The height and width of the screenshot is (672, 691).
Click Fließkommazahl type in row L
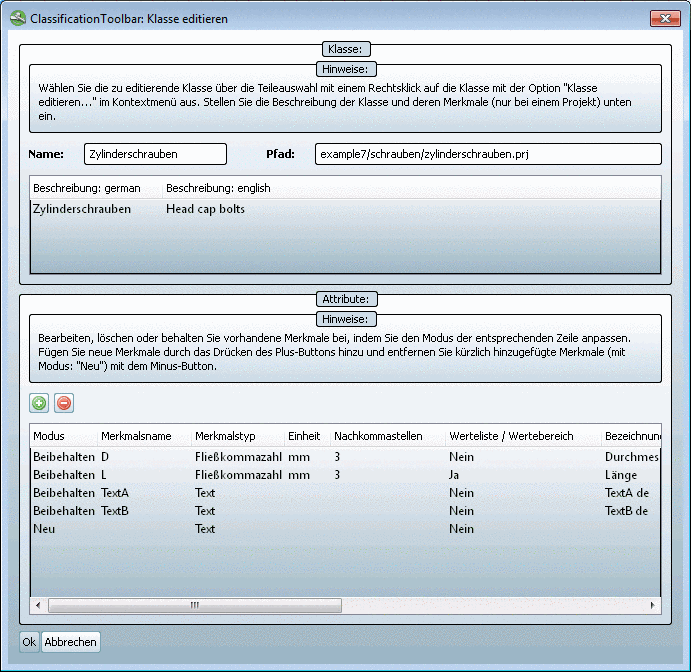(x=238, y=475)
